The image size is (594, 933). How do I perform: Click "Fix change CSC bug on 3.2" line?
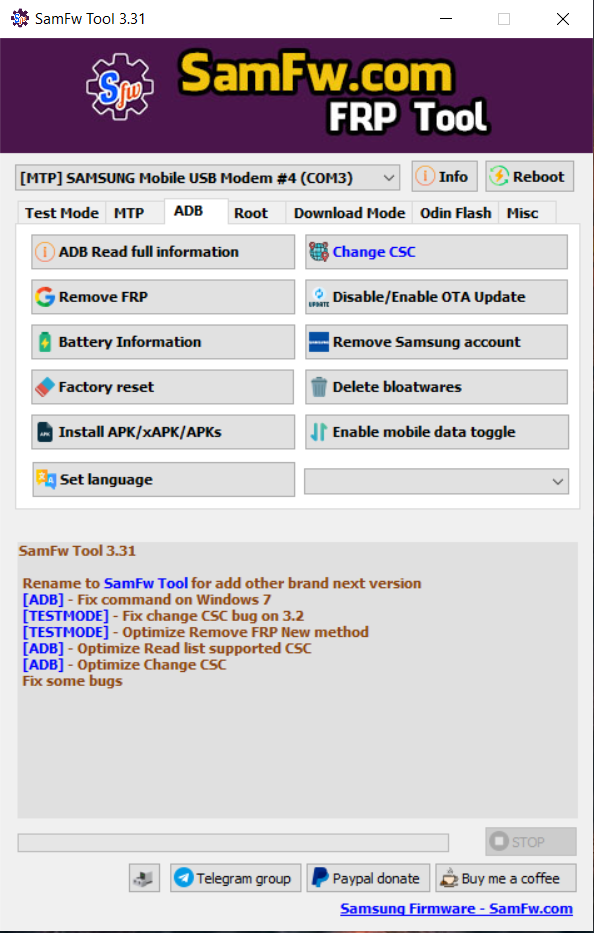coord(213,616)
